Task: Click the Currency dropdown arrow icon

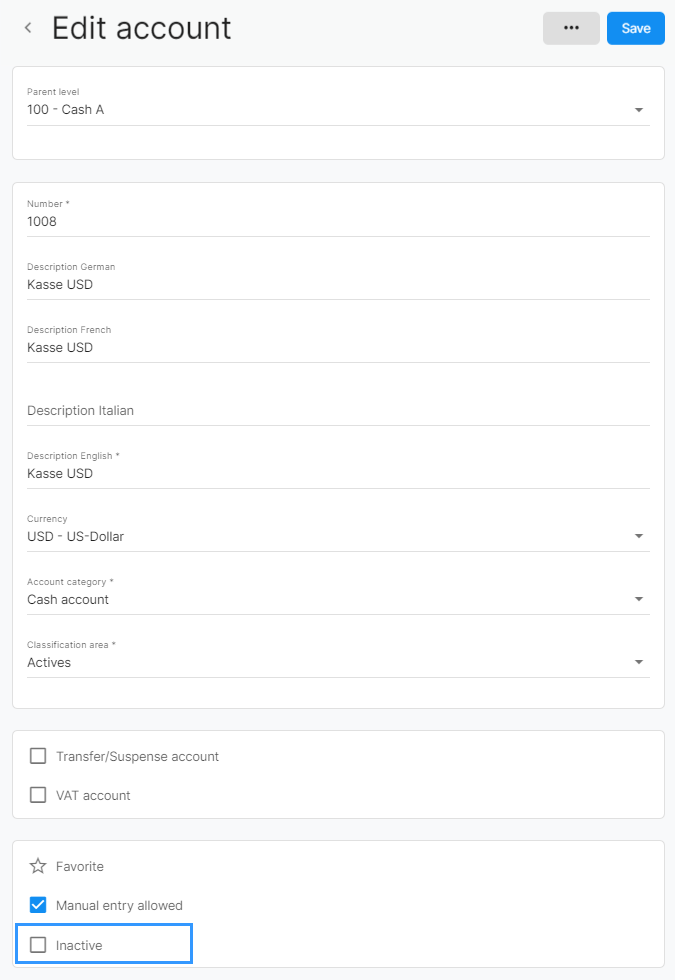Action: pyautogui.click(x=639, y=536)
